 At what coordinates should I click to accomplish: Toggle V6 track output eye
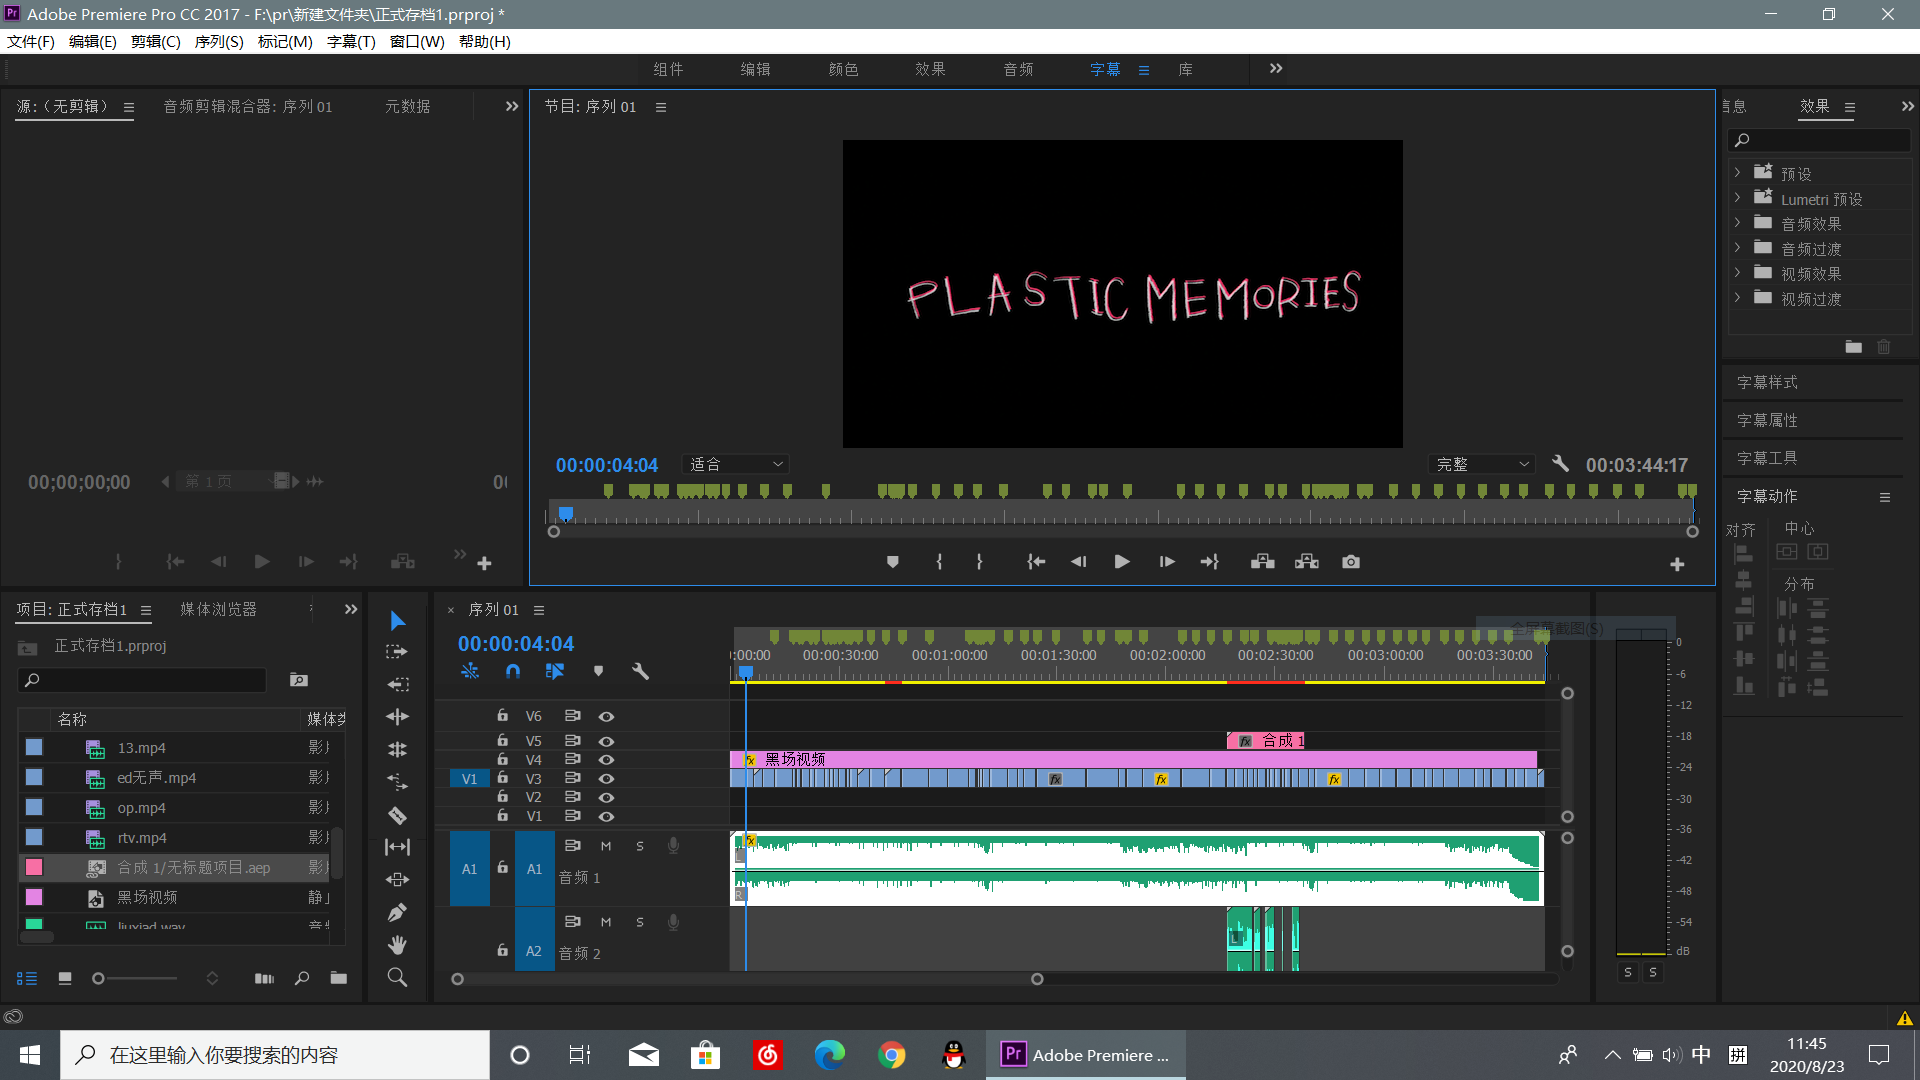[x=606, y=717]
